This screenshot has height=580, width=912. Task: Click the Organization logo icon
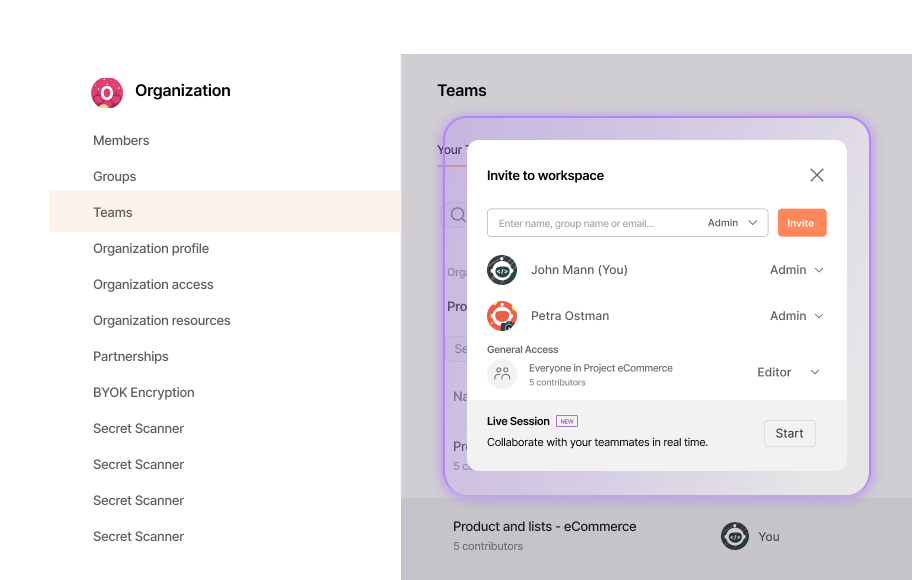click(x=107, y=92)
